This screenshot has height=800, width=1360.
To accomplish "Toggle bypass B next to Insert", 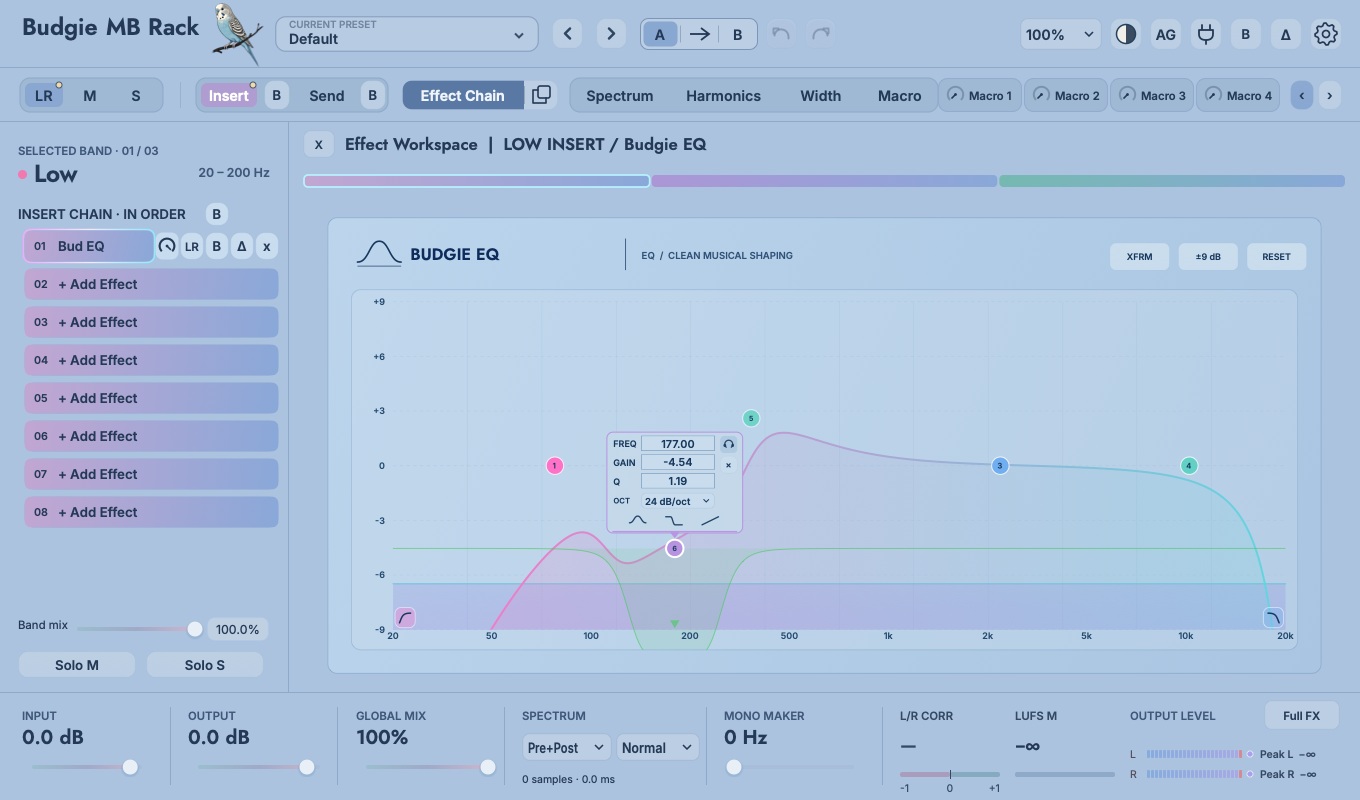I will click(277, 95).
